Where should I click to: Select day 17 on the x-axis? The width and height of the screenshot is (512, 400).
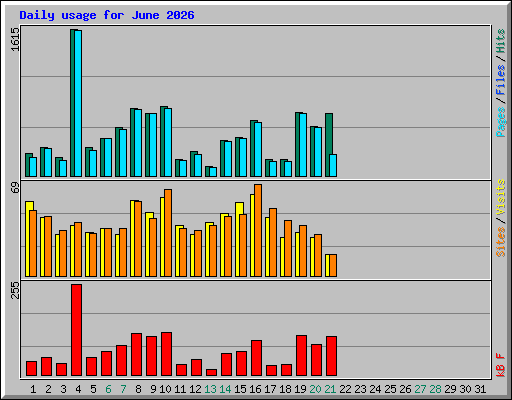270,389
